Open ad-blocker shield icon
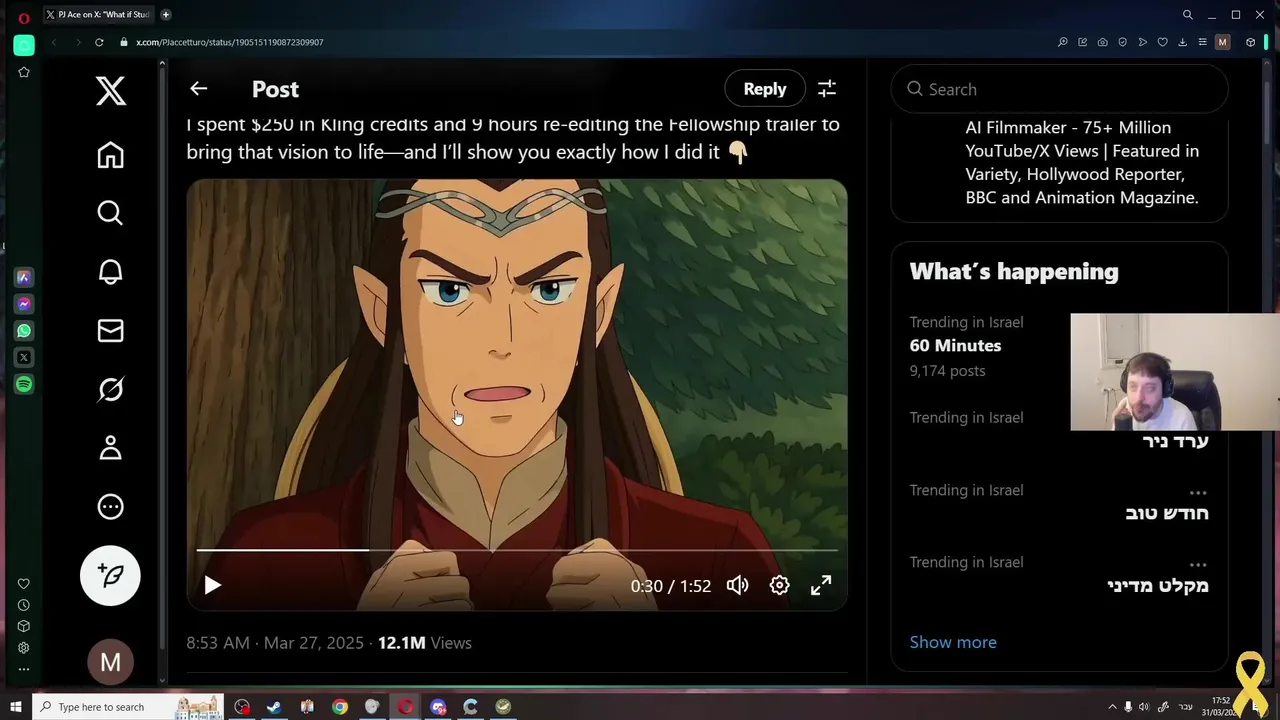 [1122, 42]
